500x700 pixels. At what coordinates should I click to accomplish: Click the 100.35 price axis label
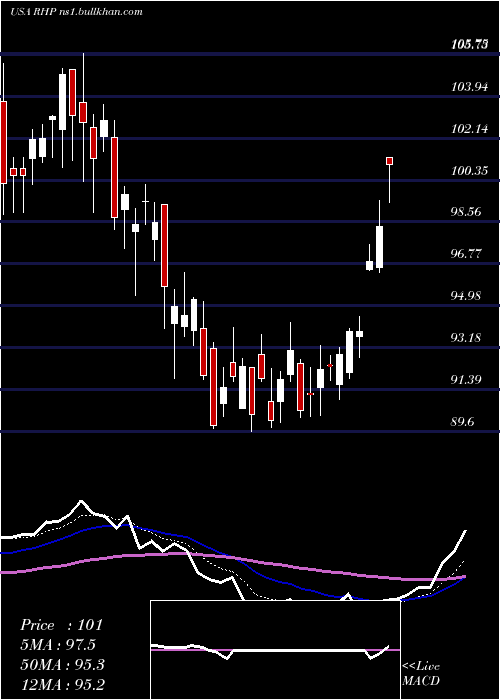[469, 171]
